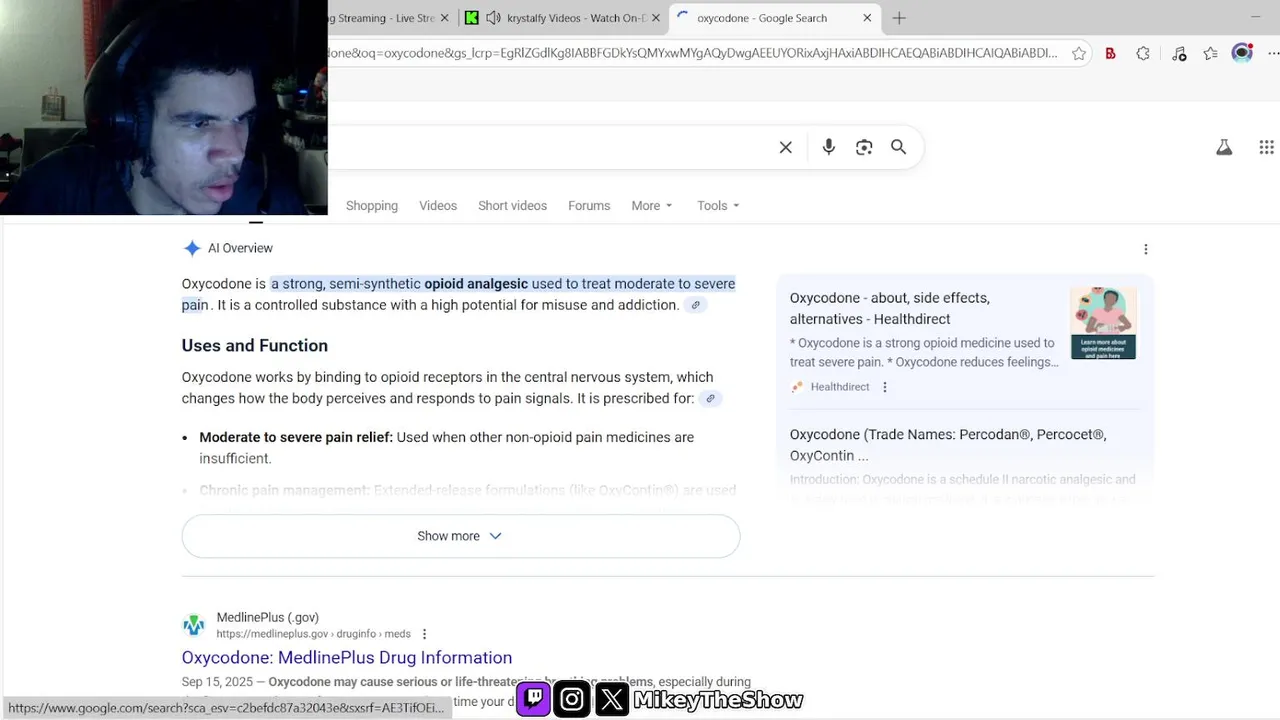
Task: Click the magnifying glass search button
Action: pos(899,147)
